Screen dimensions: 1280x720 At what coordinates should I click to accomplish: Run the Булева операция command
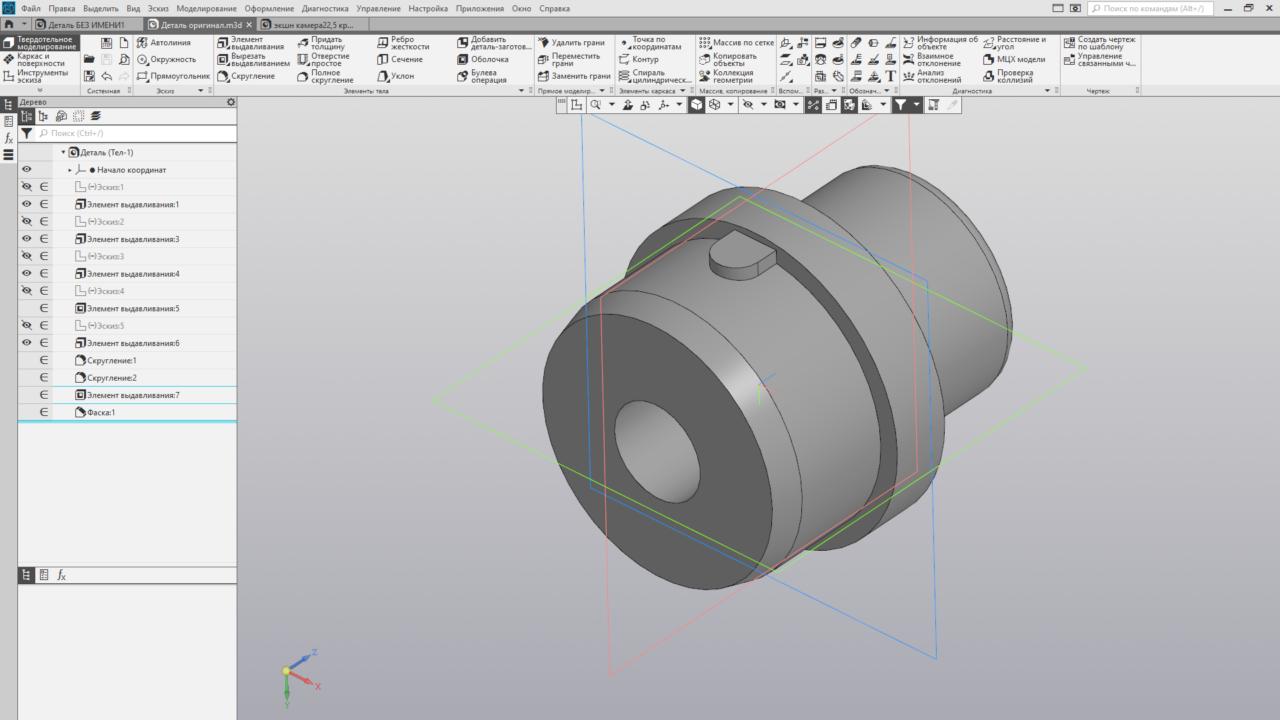point(482,76)
